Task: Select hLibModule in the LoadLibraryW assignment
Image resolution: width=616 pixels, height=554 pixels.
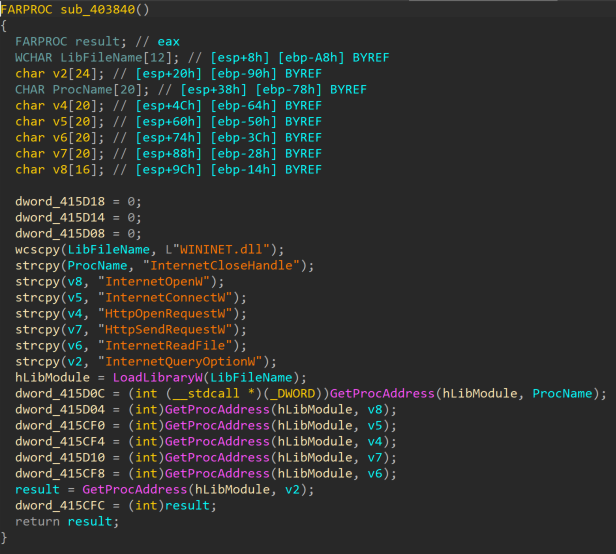Action: pos(52,378)
